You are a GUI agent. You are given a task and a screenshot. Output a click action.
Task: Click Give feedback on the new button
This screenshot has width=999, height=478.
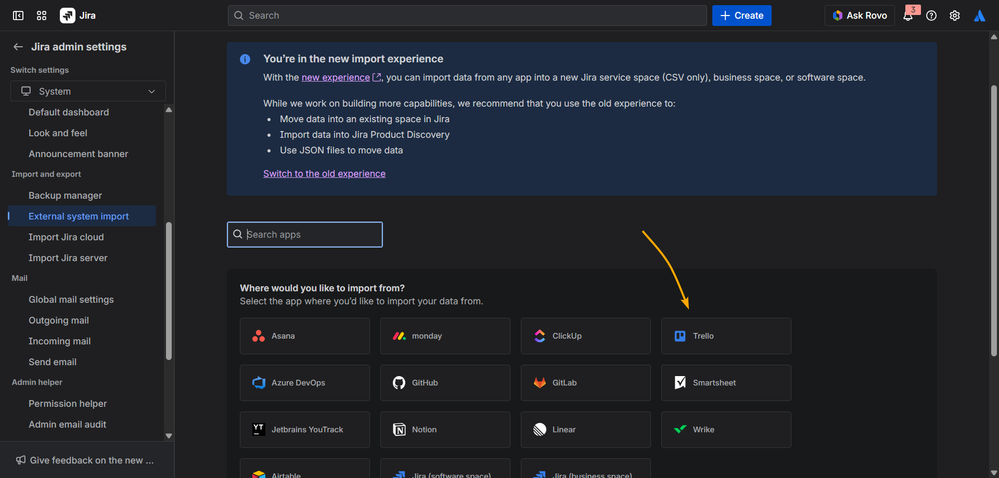(85, 460)
